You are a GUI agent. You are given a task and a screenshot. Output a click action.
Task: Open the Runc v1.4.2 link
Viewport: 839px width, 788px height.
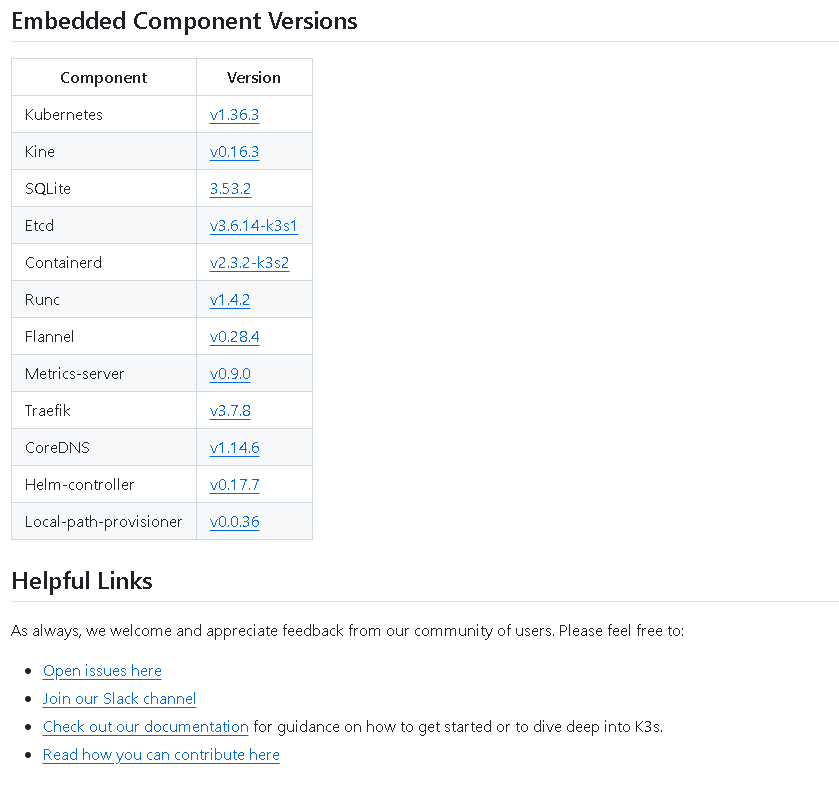(x=230, y=300)
